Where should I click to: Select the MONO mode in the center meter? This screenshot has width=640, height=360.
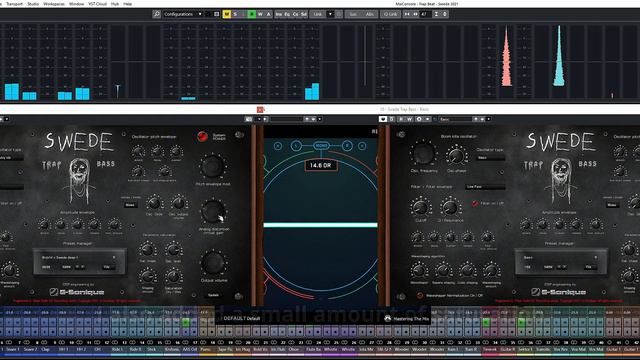tap(321, 145)
